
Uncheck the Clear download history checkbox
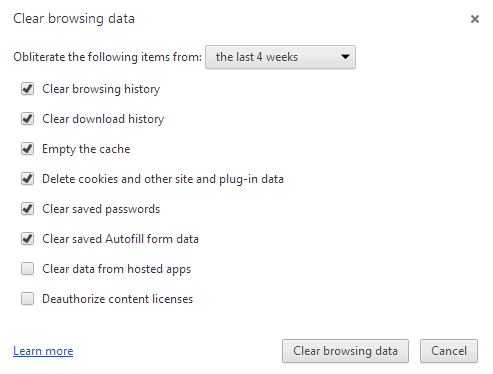27,119
